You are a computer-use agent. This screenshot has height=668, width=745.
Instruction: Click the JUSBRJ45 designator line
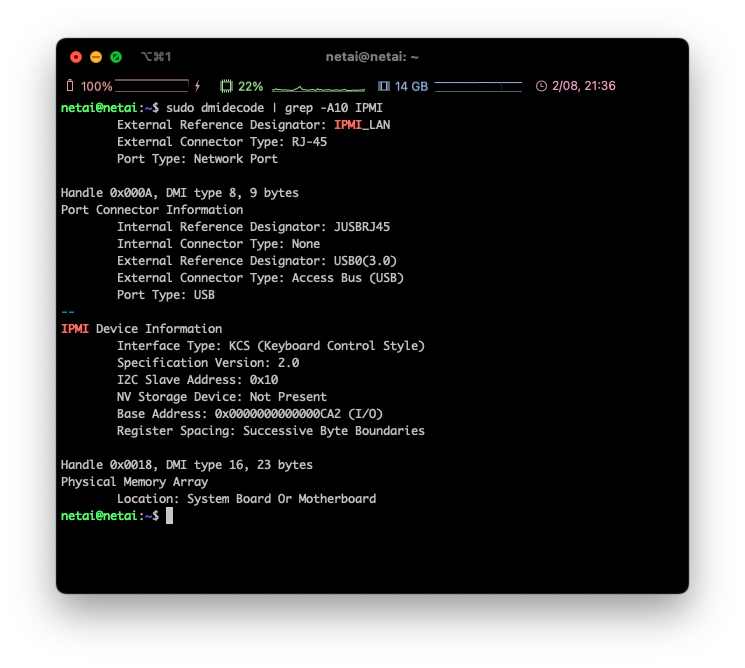coord(253,227)
